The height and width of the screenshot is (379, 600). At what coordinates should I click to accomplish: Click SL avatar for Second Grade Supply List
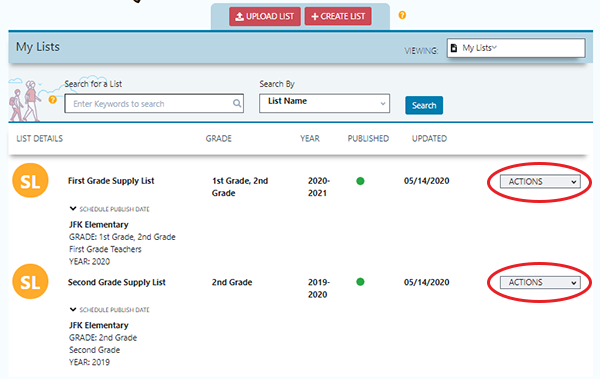coord(30,281)
